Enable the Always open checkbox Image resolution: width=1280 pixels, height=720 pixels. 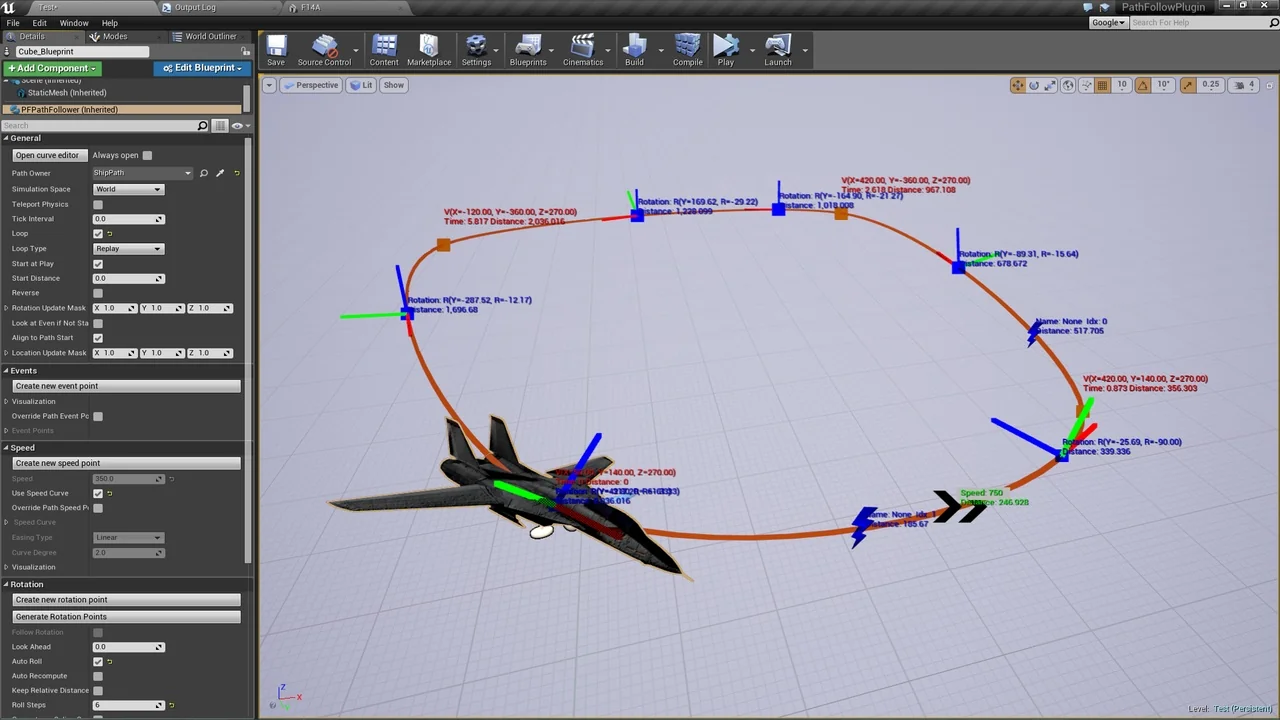point(147,155)
